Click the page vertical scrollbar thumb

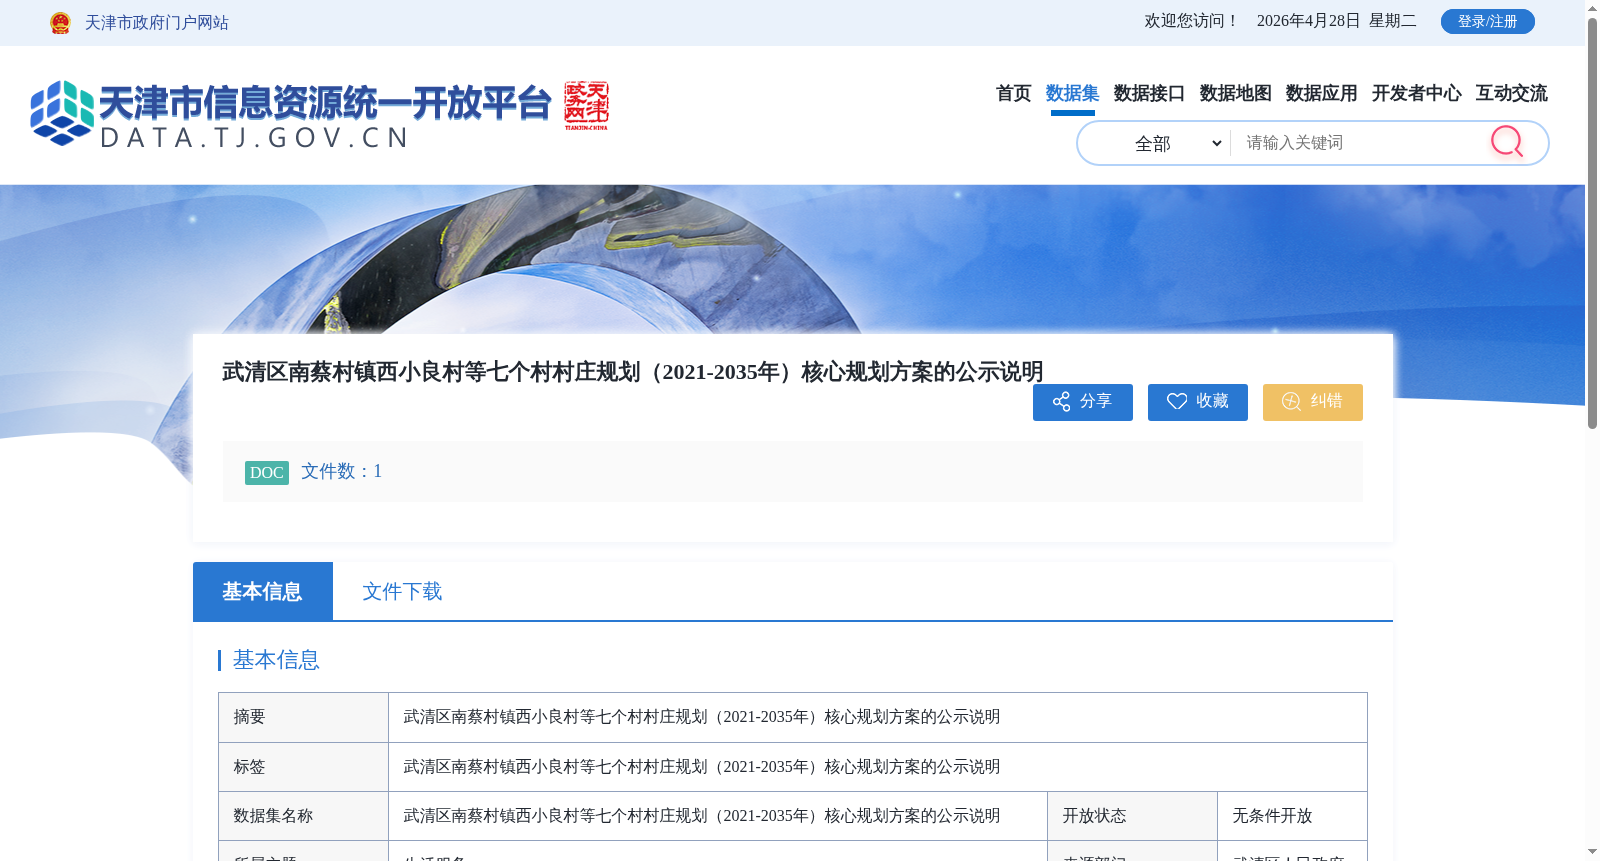(x=1592, y=224)
